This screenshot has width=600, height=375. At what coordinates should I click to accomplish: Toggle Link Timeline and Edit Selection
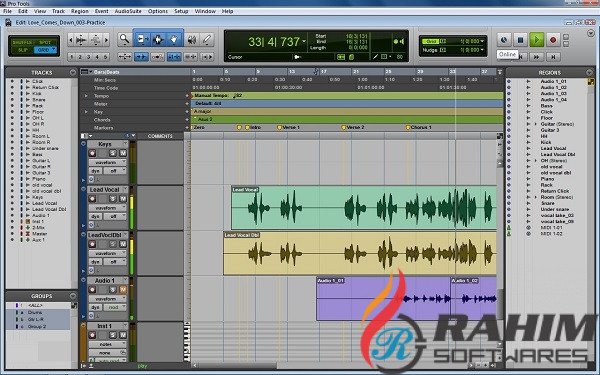[174, 57]
